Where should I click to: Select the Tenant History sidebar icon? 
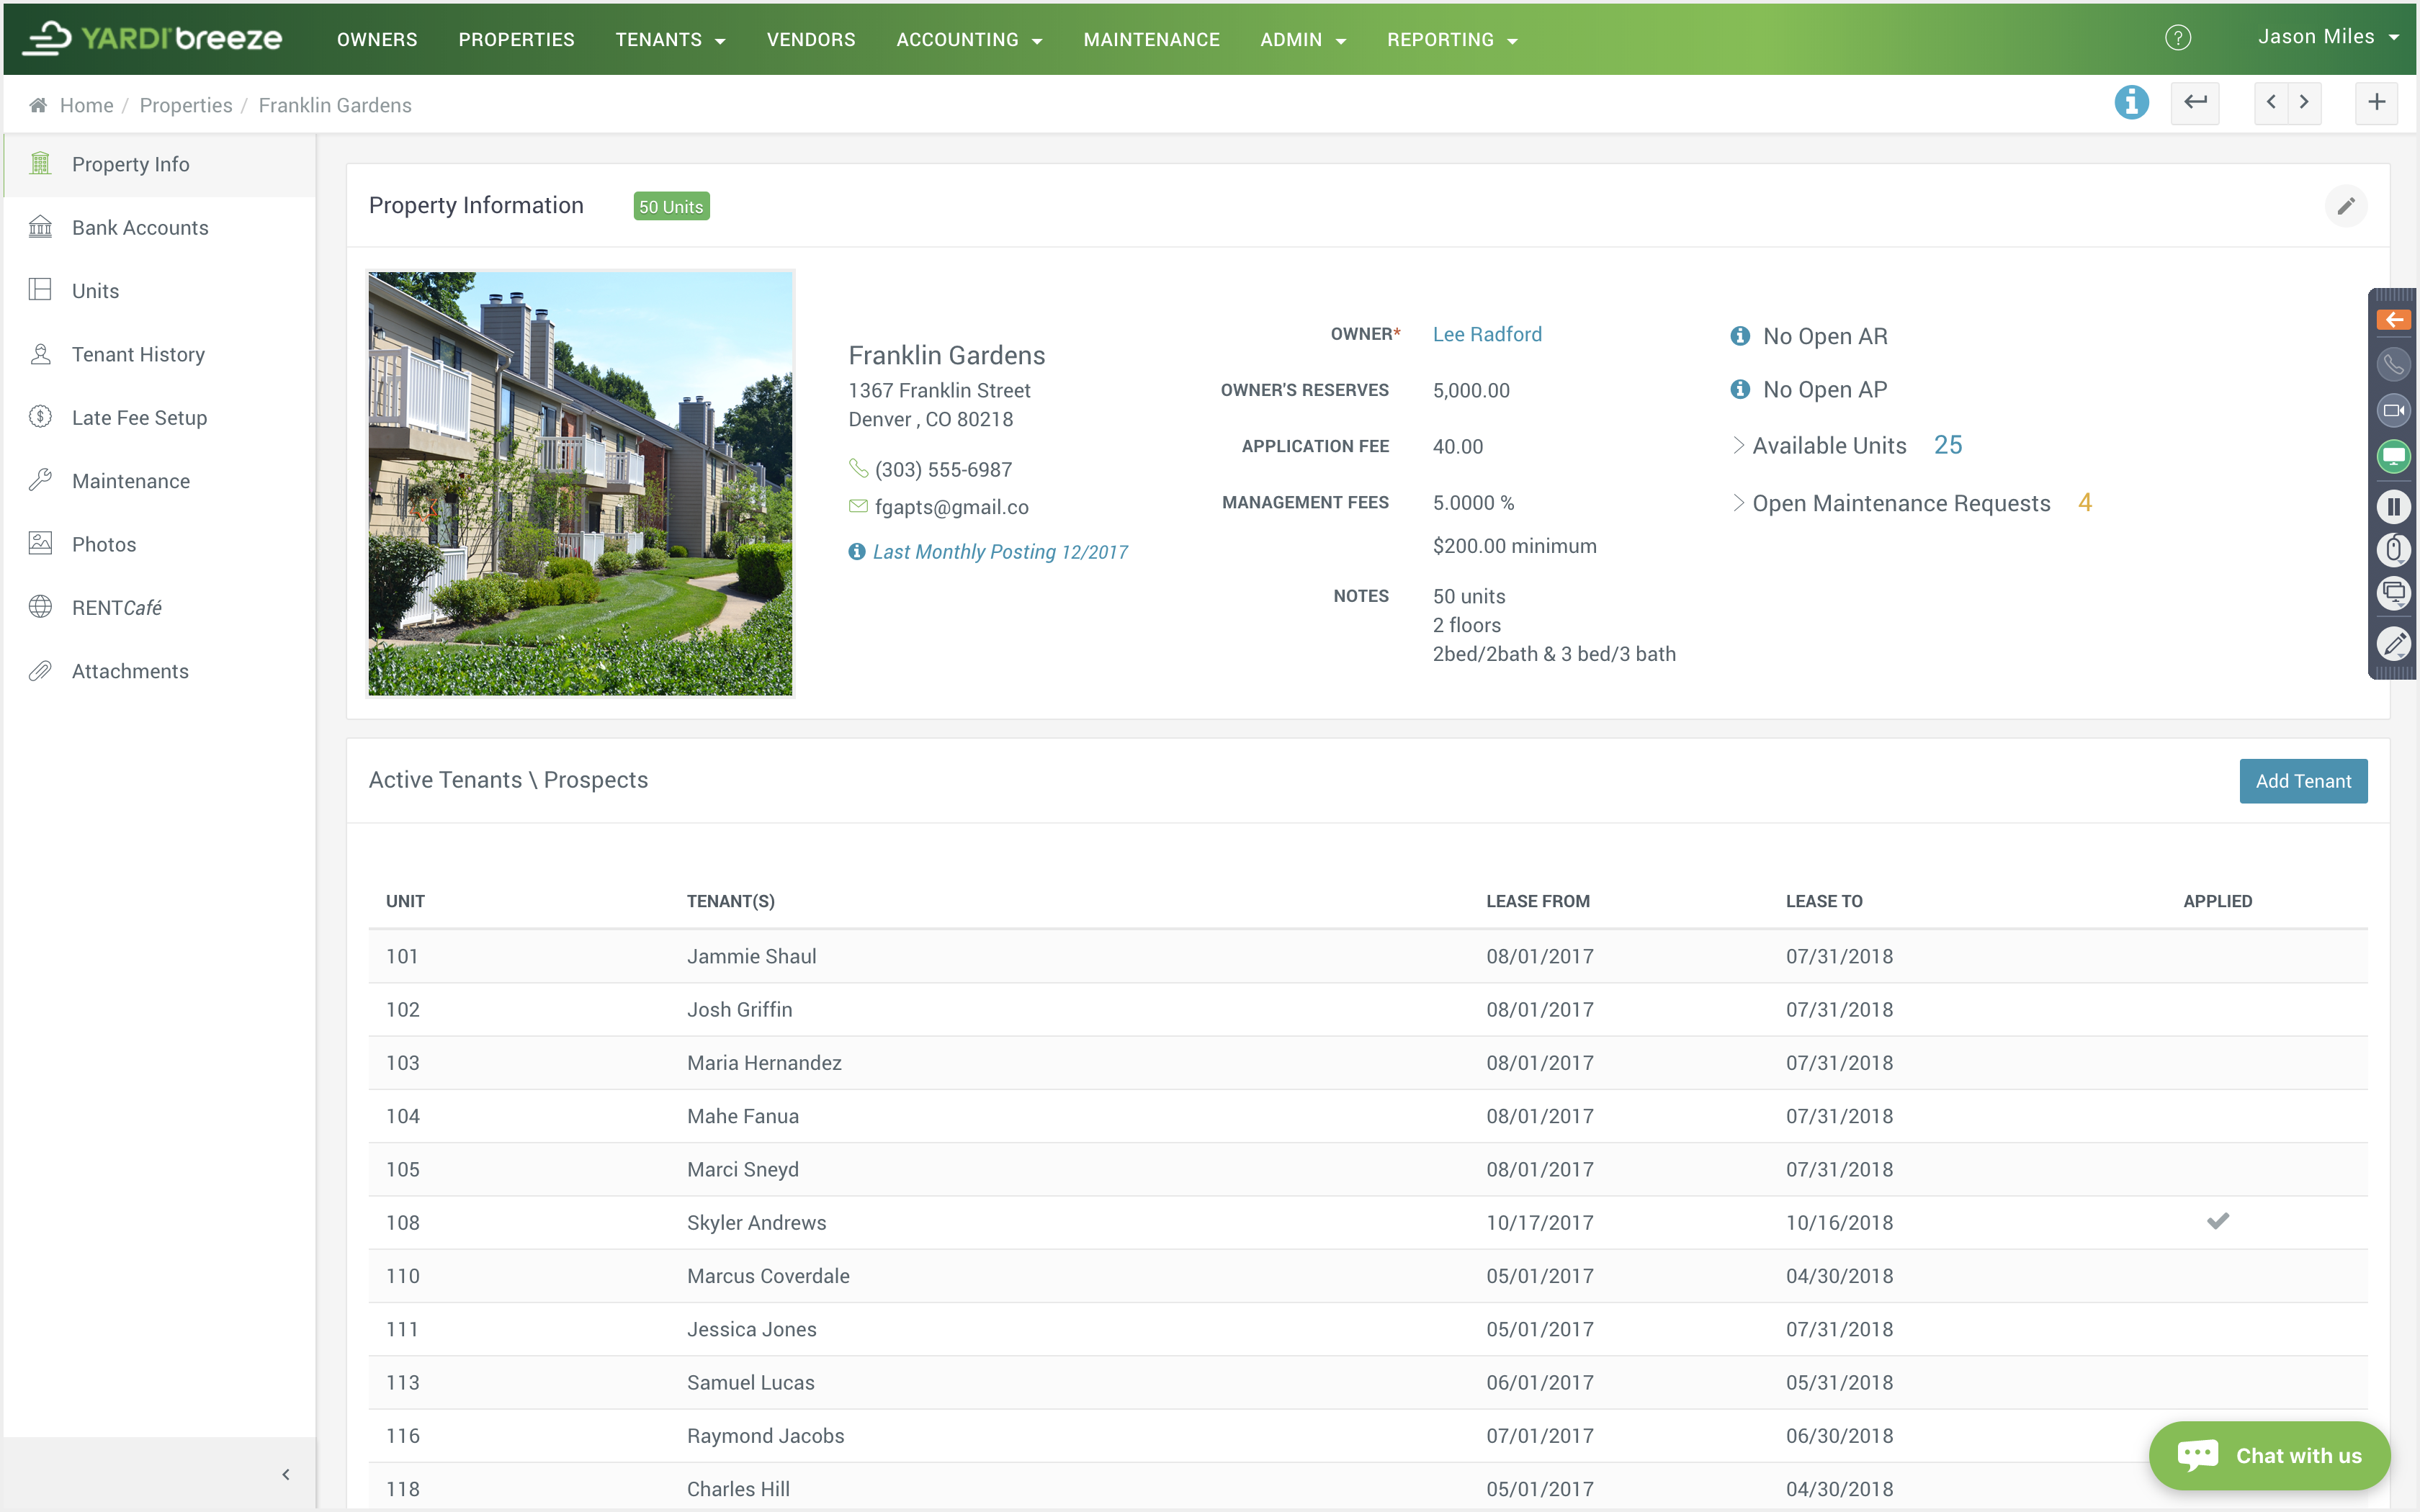pos(40,354)
